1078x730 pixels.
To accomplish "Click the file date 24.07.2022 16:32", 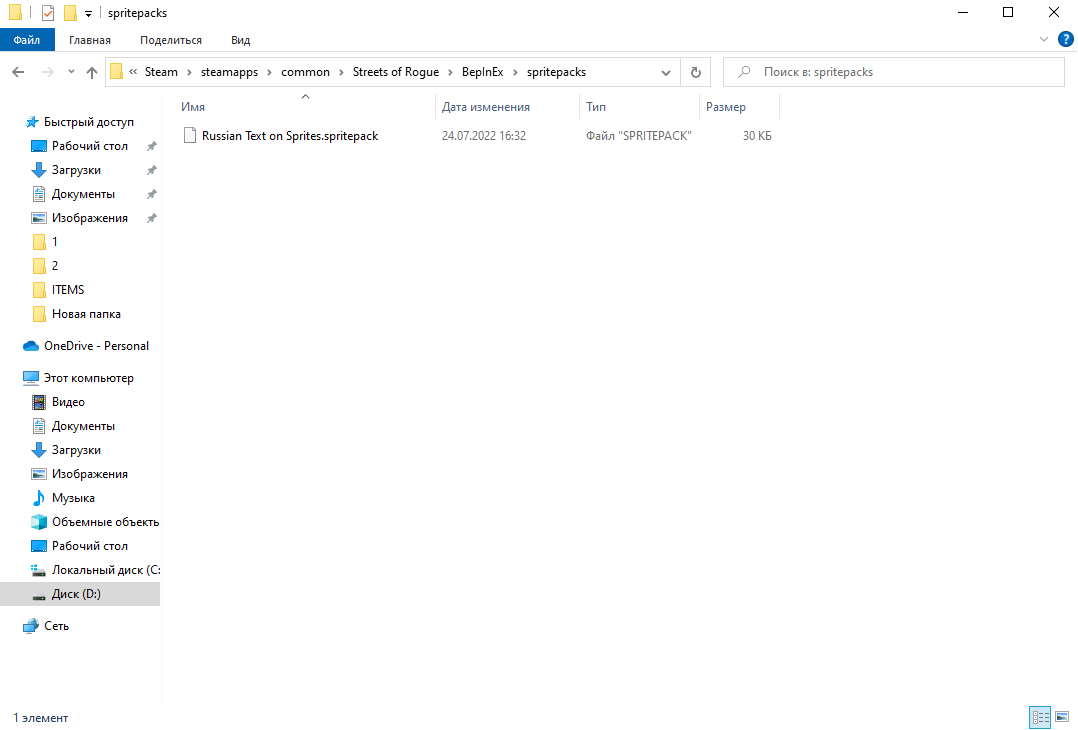I will point(484,136).
